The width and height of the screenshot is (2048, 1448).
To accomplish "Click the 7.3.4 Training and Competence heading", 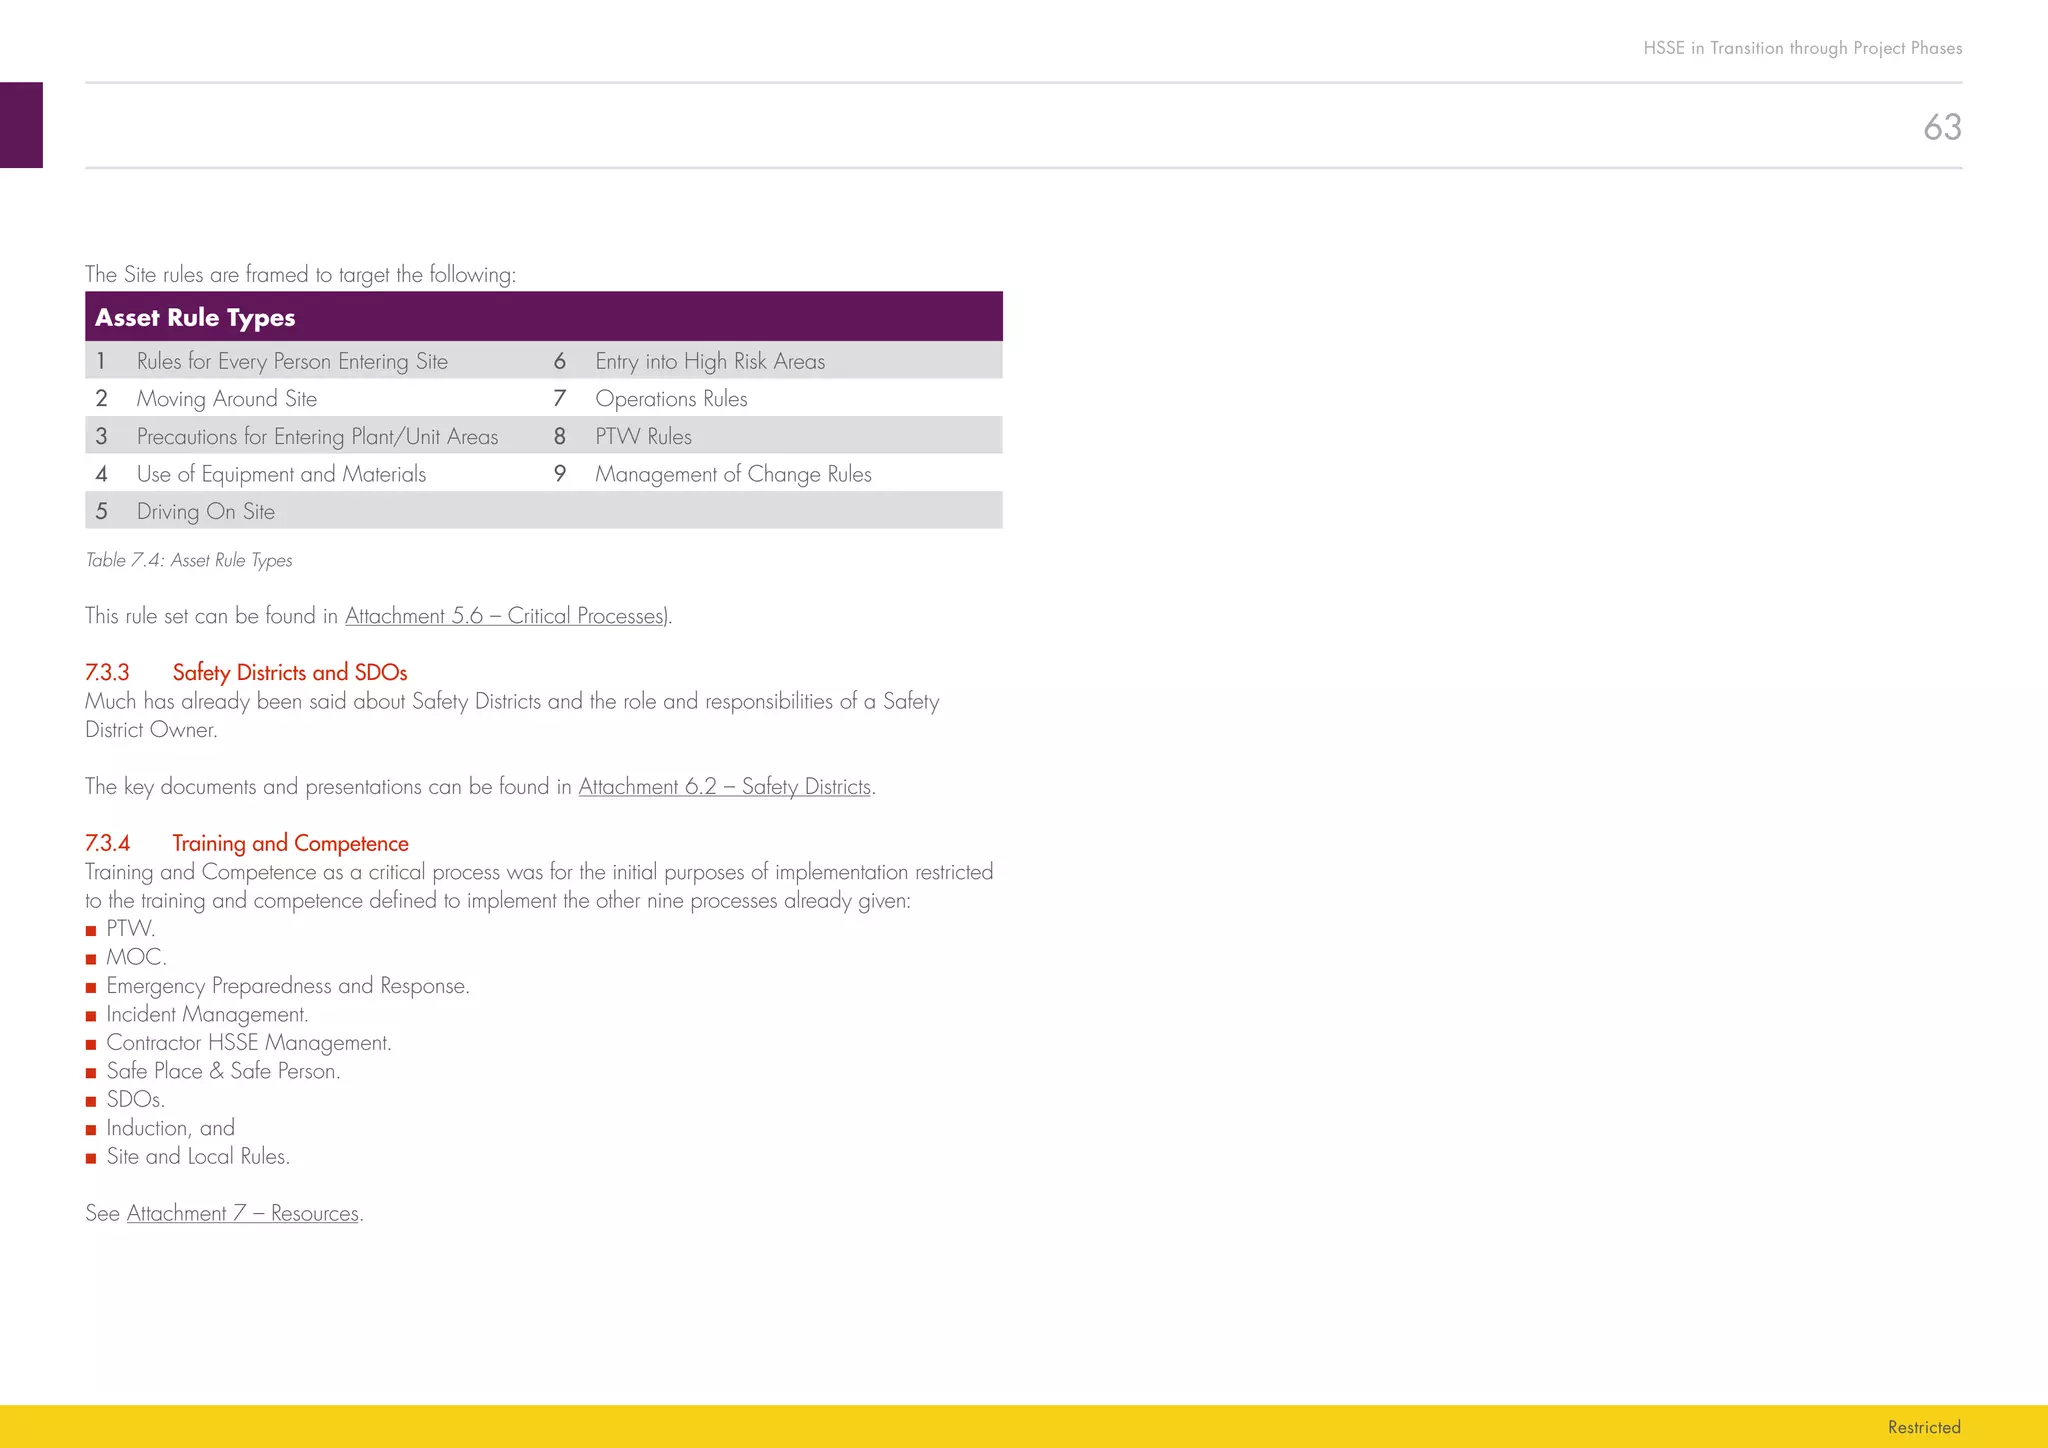I will coord(247,843).
